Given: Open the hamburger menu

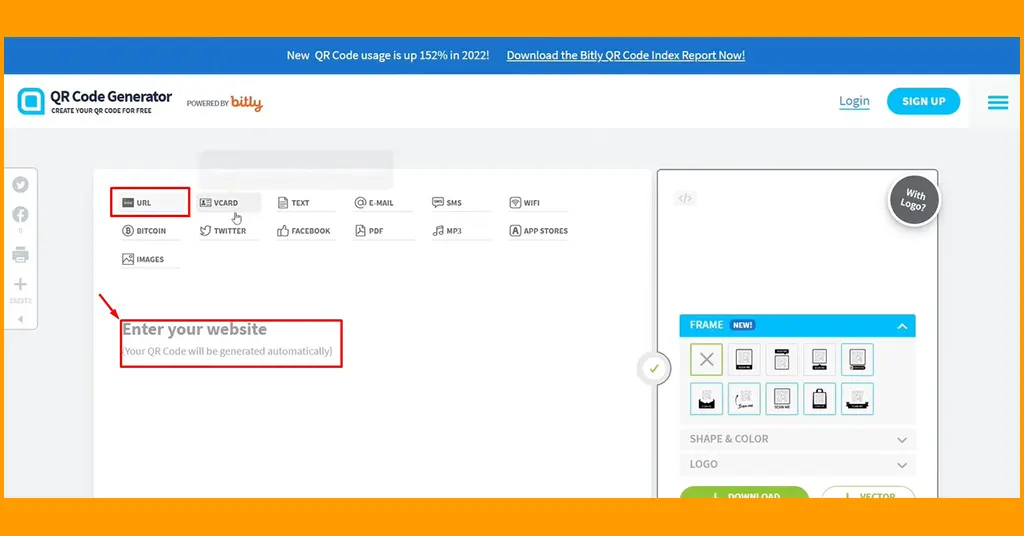Looking at the screenshot, I should click(x=998, y=102).
